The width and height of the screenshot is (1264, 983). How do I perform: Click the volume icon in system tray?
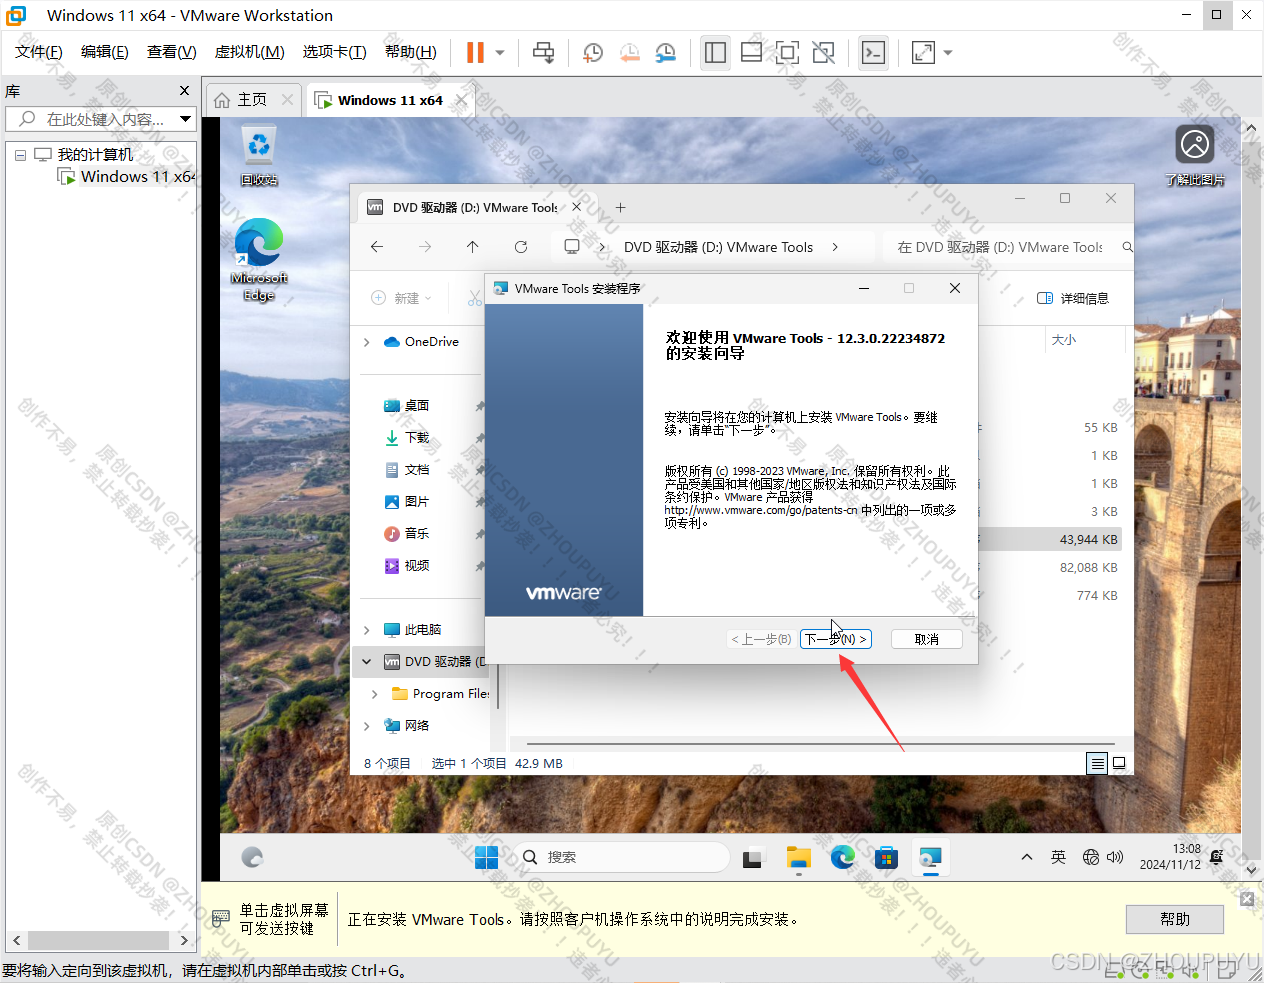1115,857
